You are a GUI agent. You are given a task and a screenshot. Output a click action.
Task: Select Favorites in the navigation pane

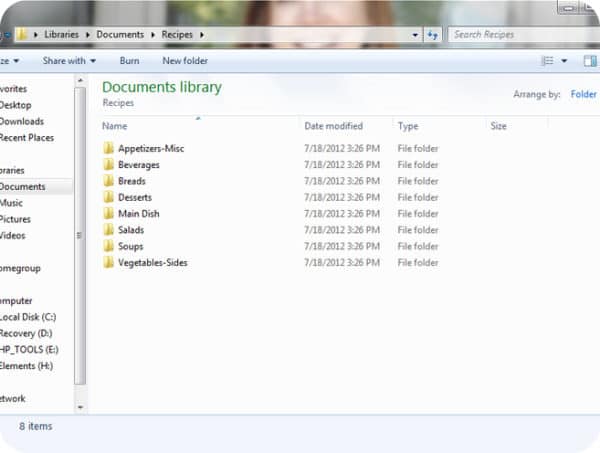13,88
